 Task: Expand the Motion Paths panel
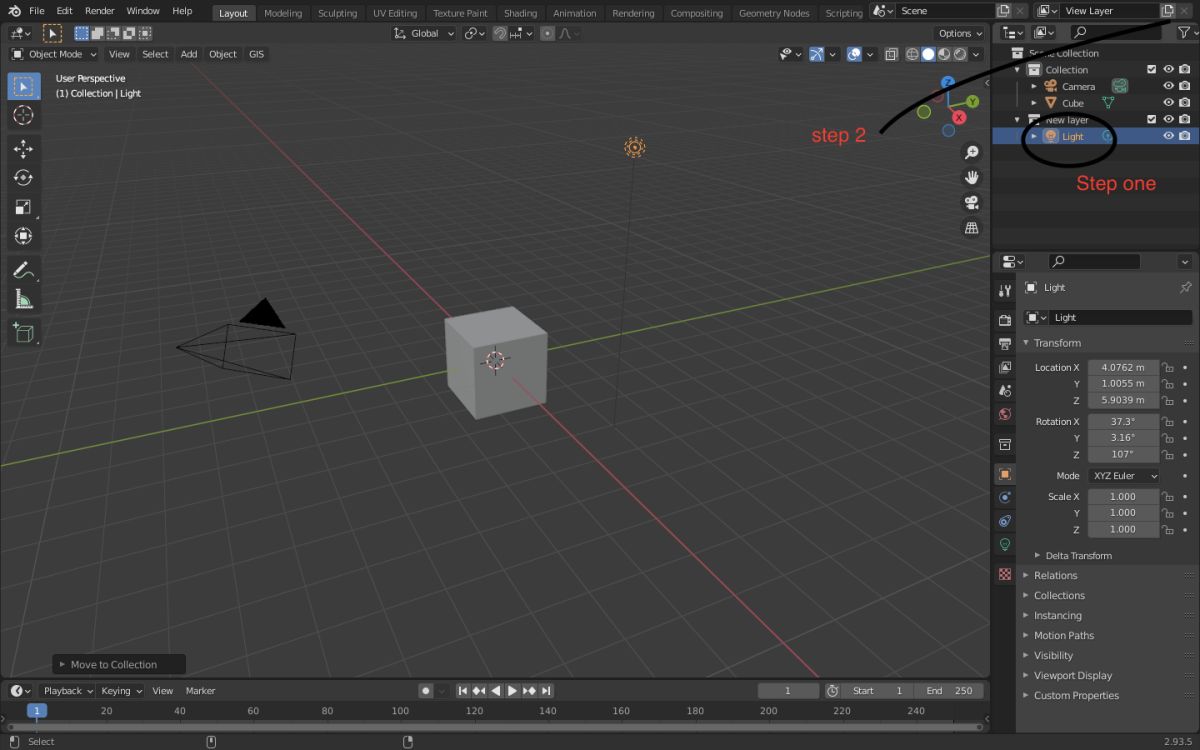coord(1063,636)
